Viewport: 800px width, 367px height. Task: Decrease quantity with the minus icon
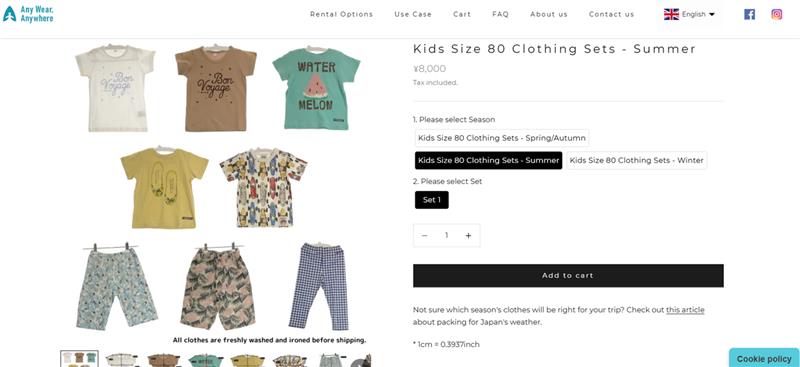coord(424,235)
